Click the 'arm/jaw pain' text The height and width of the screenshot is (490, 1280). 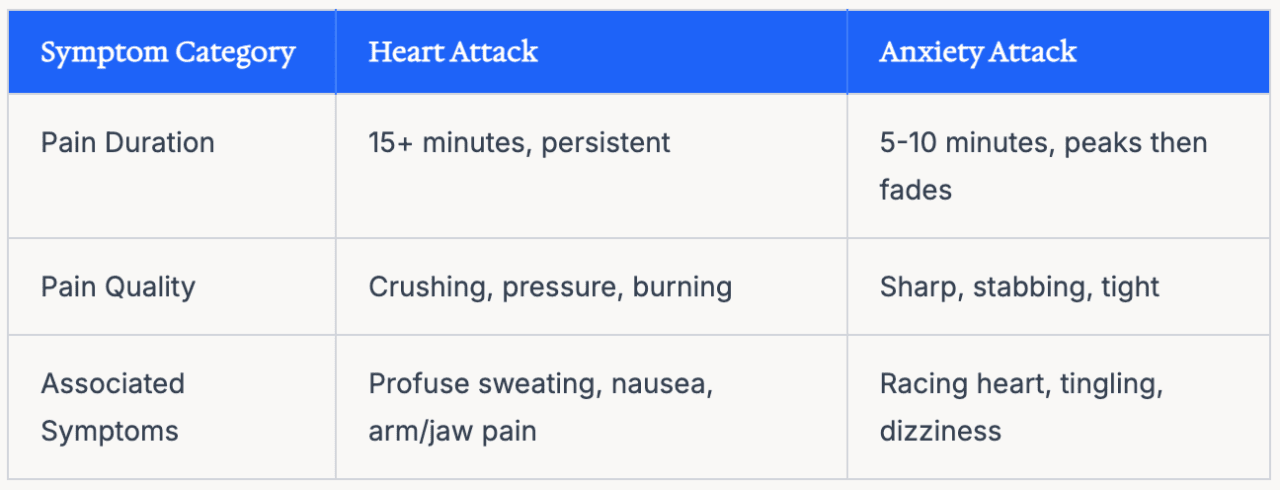(453, 432)
